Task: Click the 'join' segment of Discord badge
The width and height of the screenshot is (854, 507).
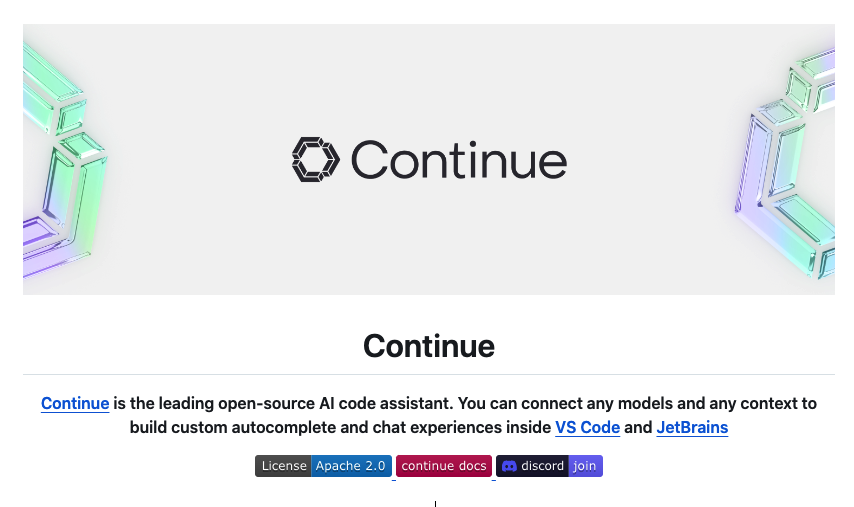Action: coord(585,466)
